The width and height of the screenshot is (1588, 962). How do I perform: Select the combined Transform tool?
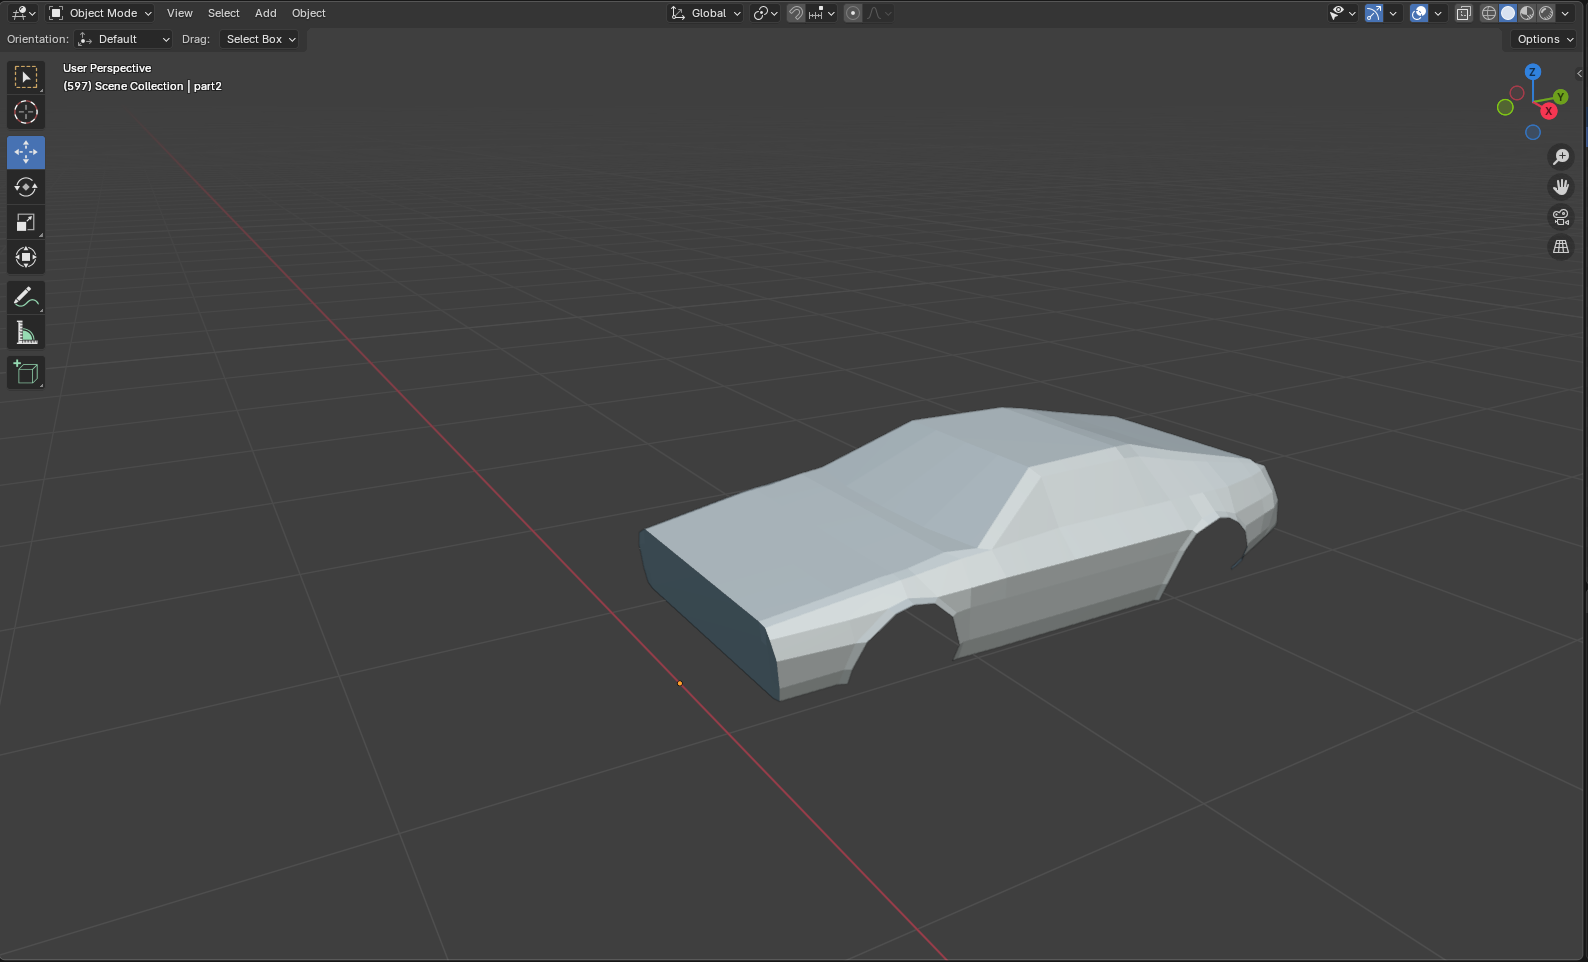click(x=26, y=257)
